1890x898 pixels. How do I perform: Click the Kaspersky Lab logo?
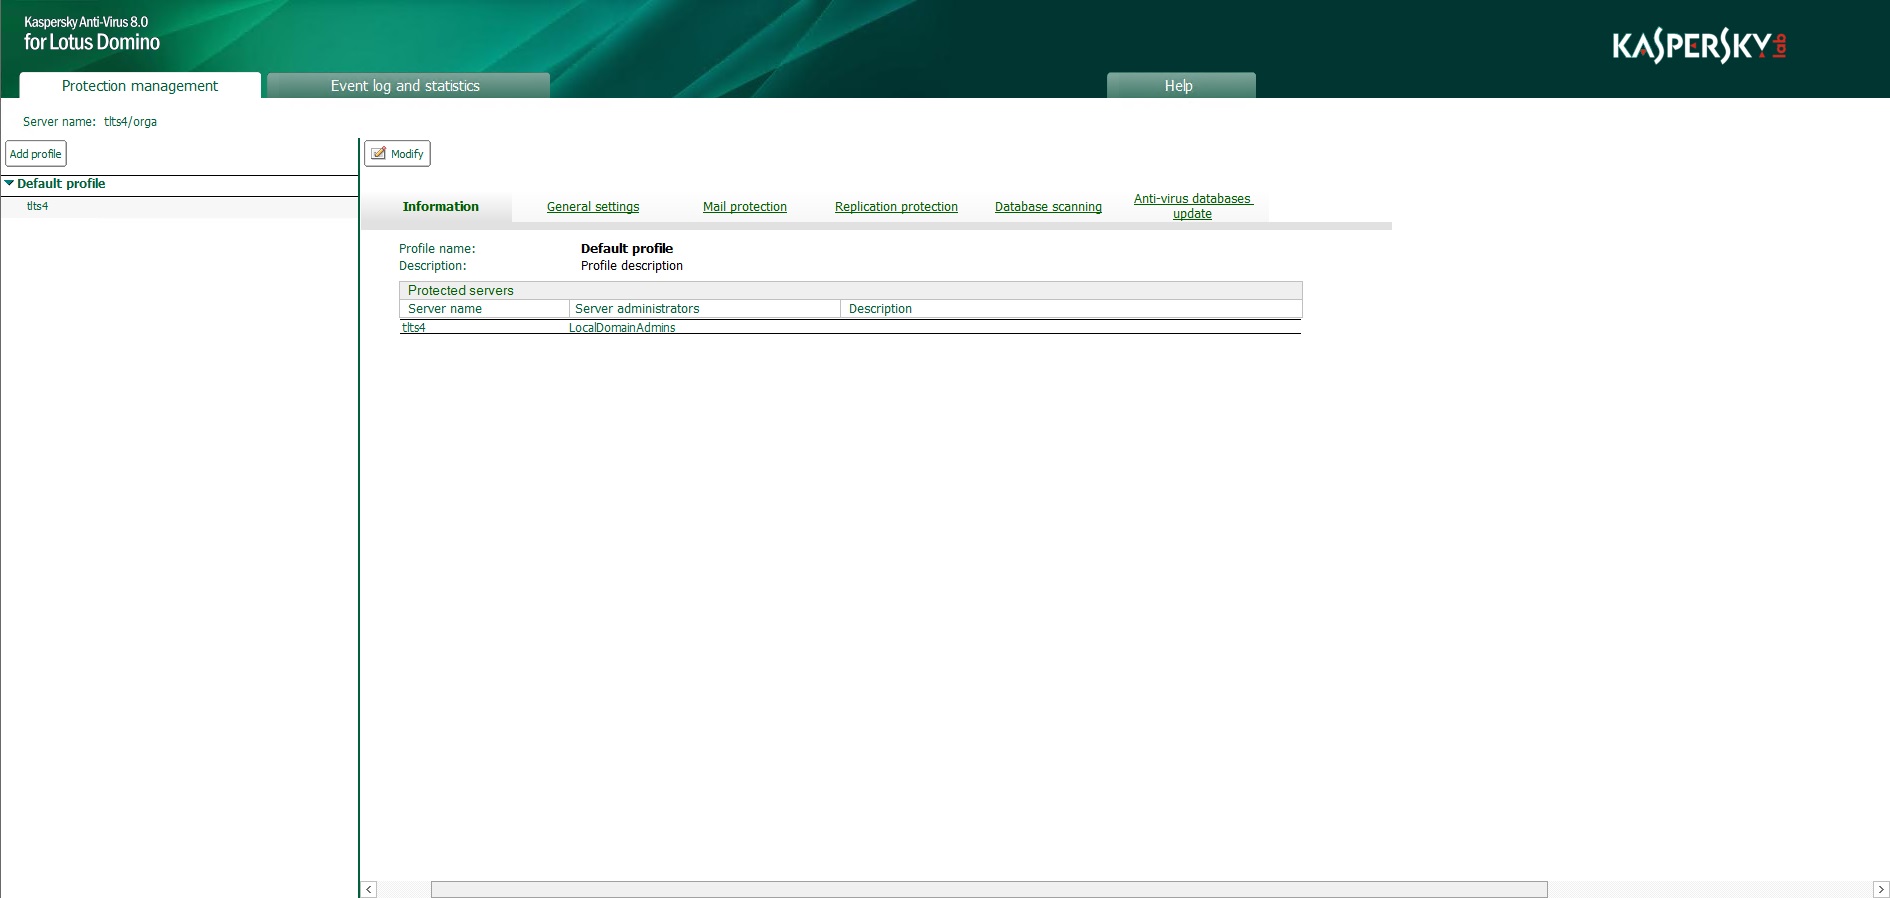pos(1699,46)
